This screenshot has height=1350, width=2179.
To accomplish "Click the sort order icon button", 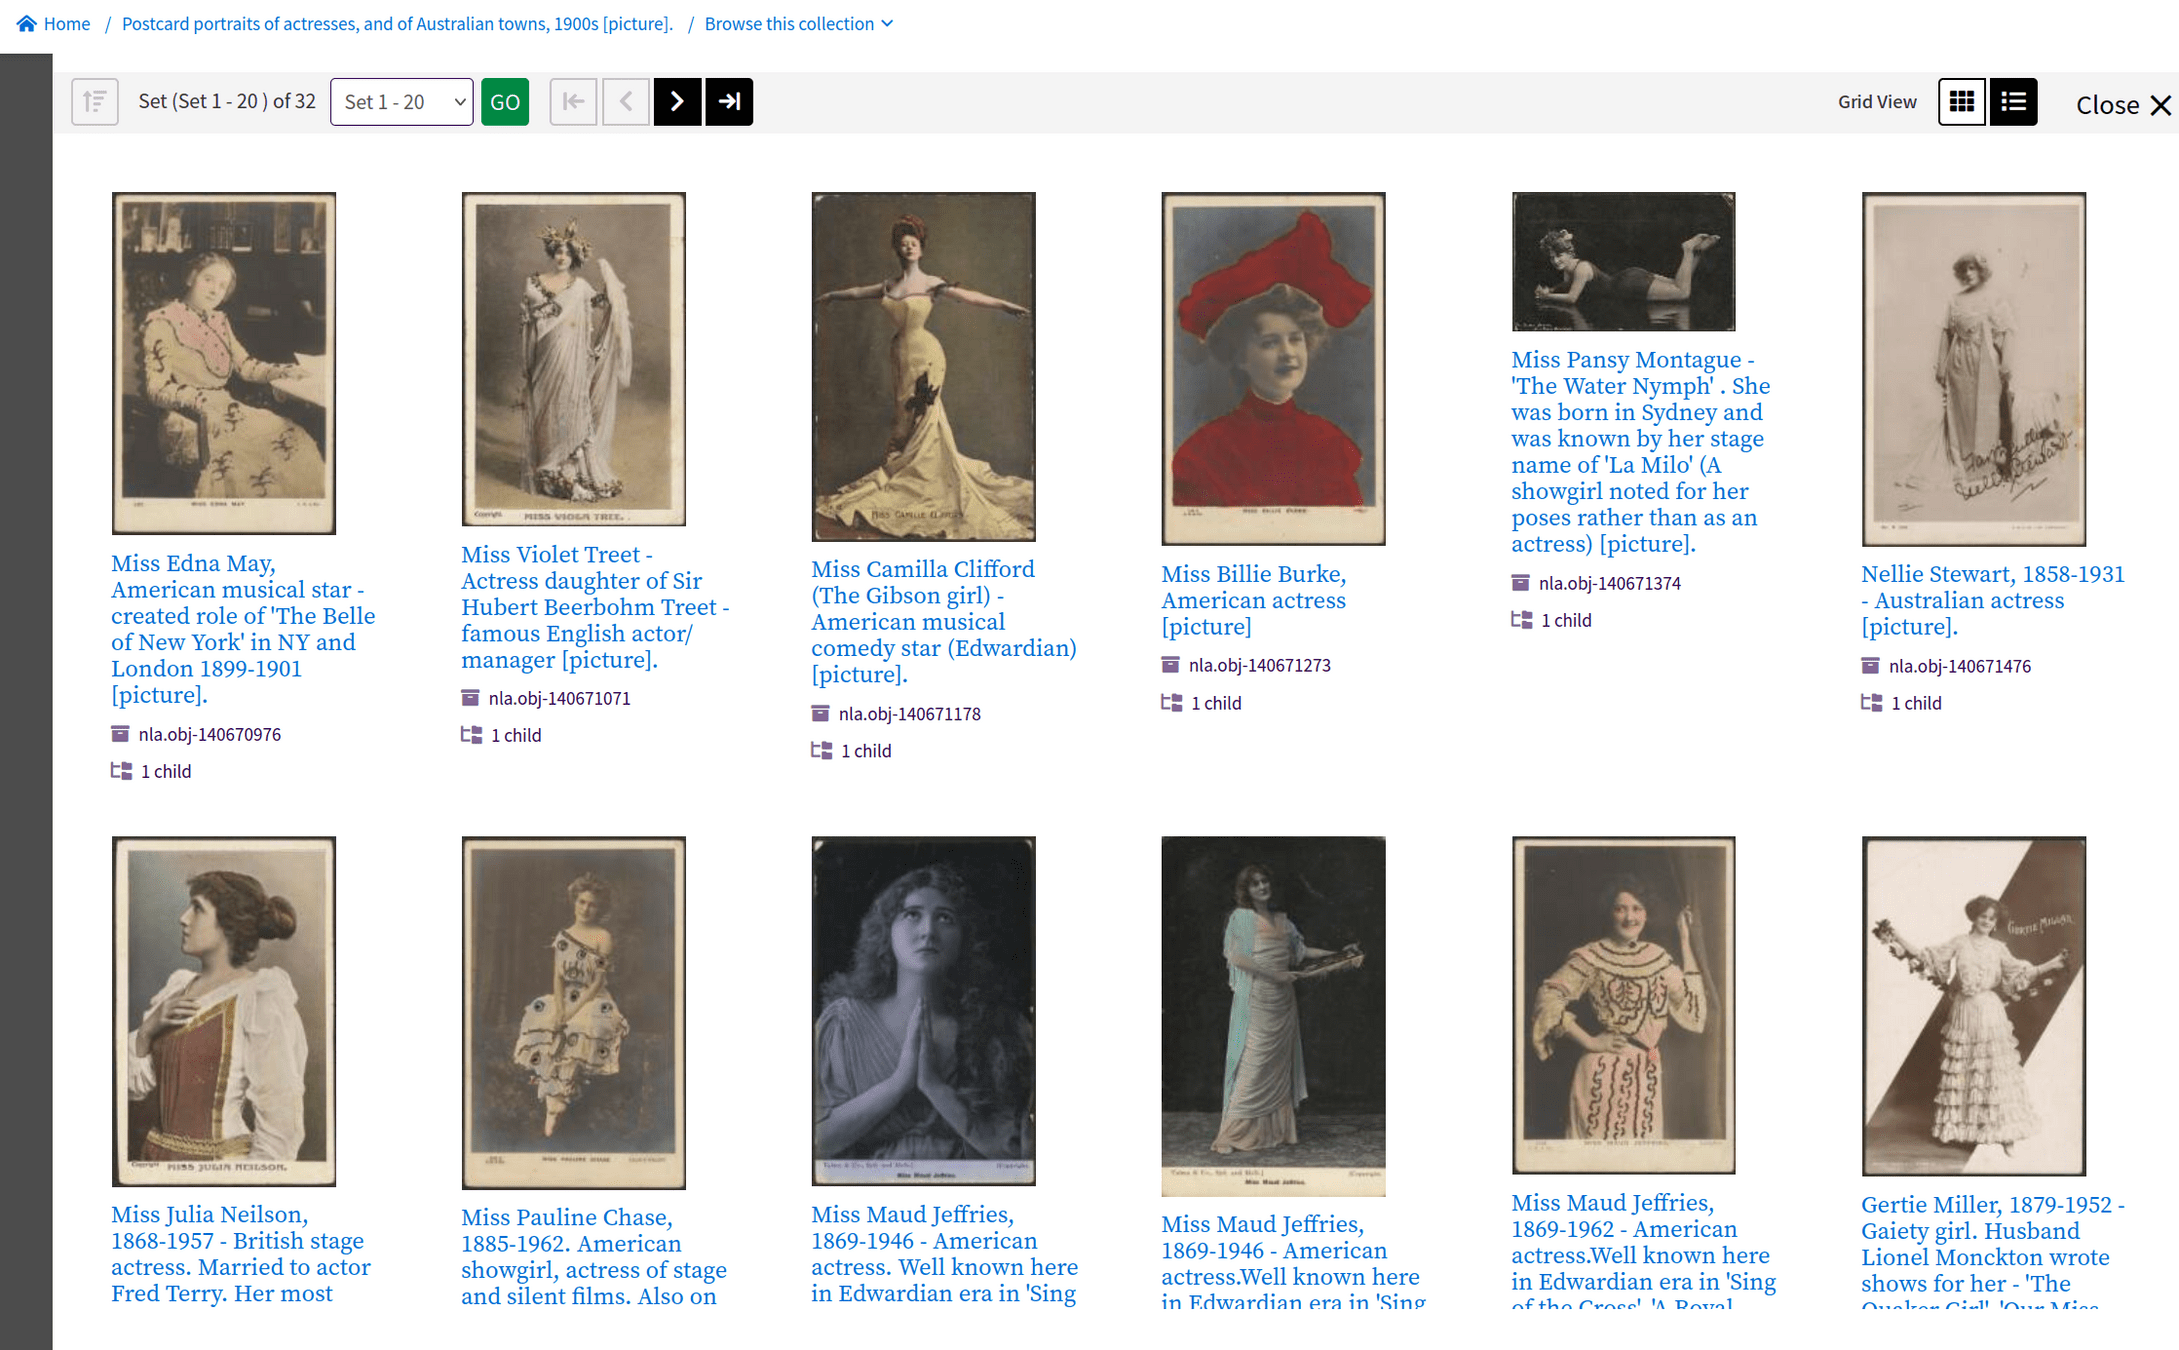I will (95, 102).
